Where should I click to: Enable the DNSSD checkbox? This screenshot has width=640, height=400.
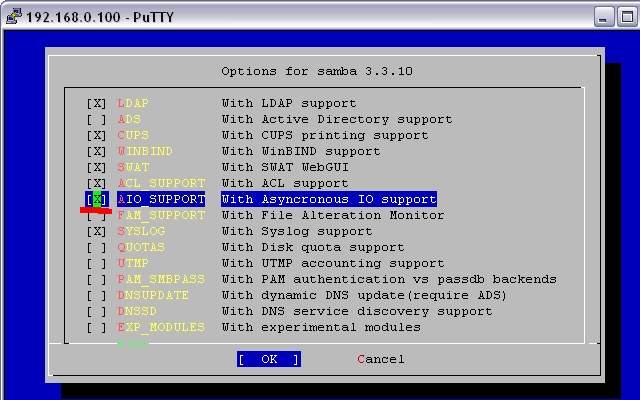coord(96,311)
